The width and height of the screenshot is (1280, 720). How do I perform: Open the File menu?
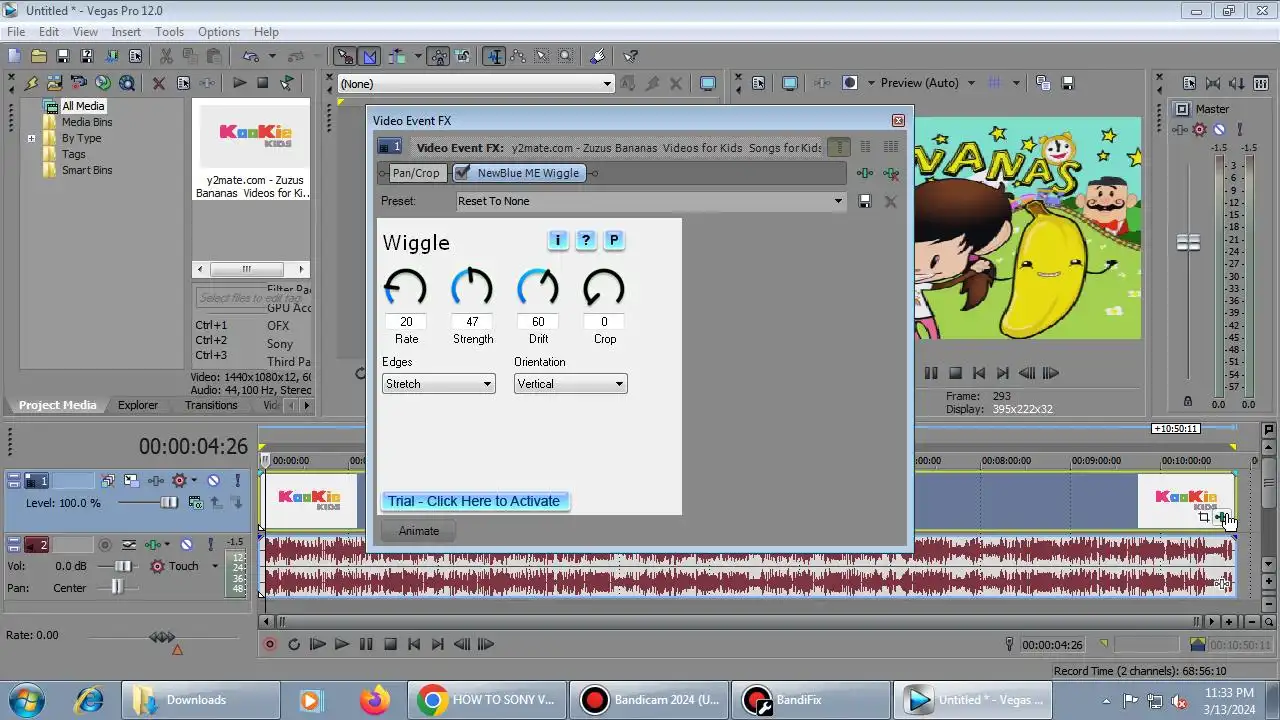(16, 32)
